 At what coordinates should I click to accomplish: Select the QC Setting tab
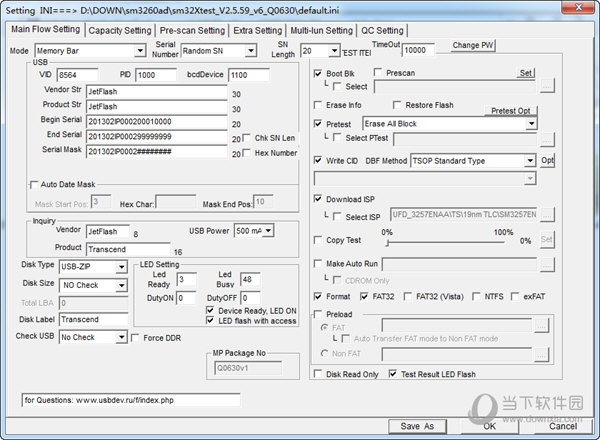(382, 31)
